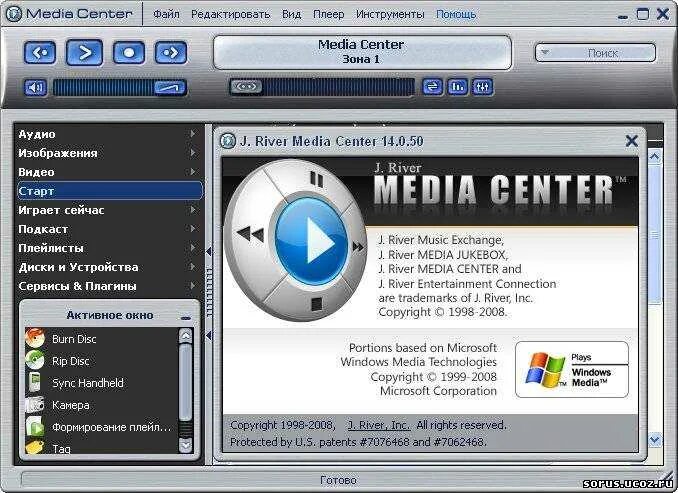Expand the Подкаст arrow

point(193,229)
